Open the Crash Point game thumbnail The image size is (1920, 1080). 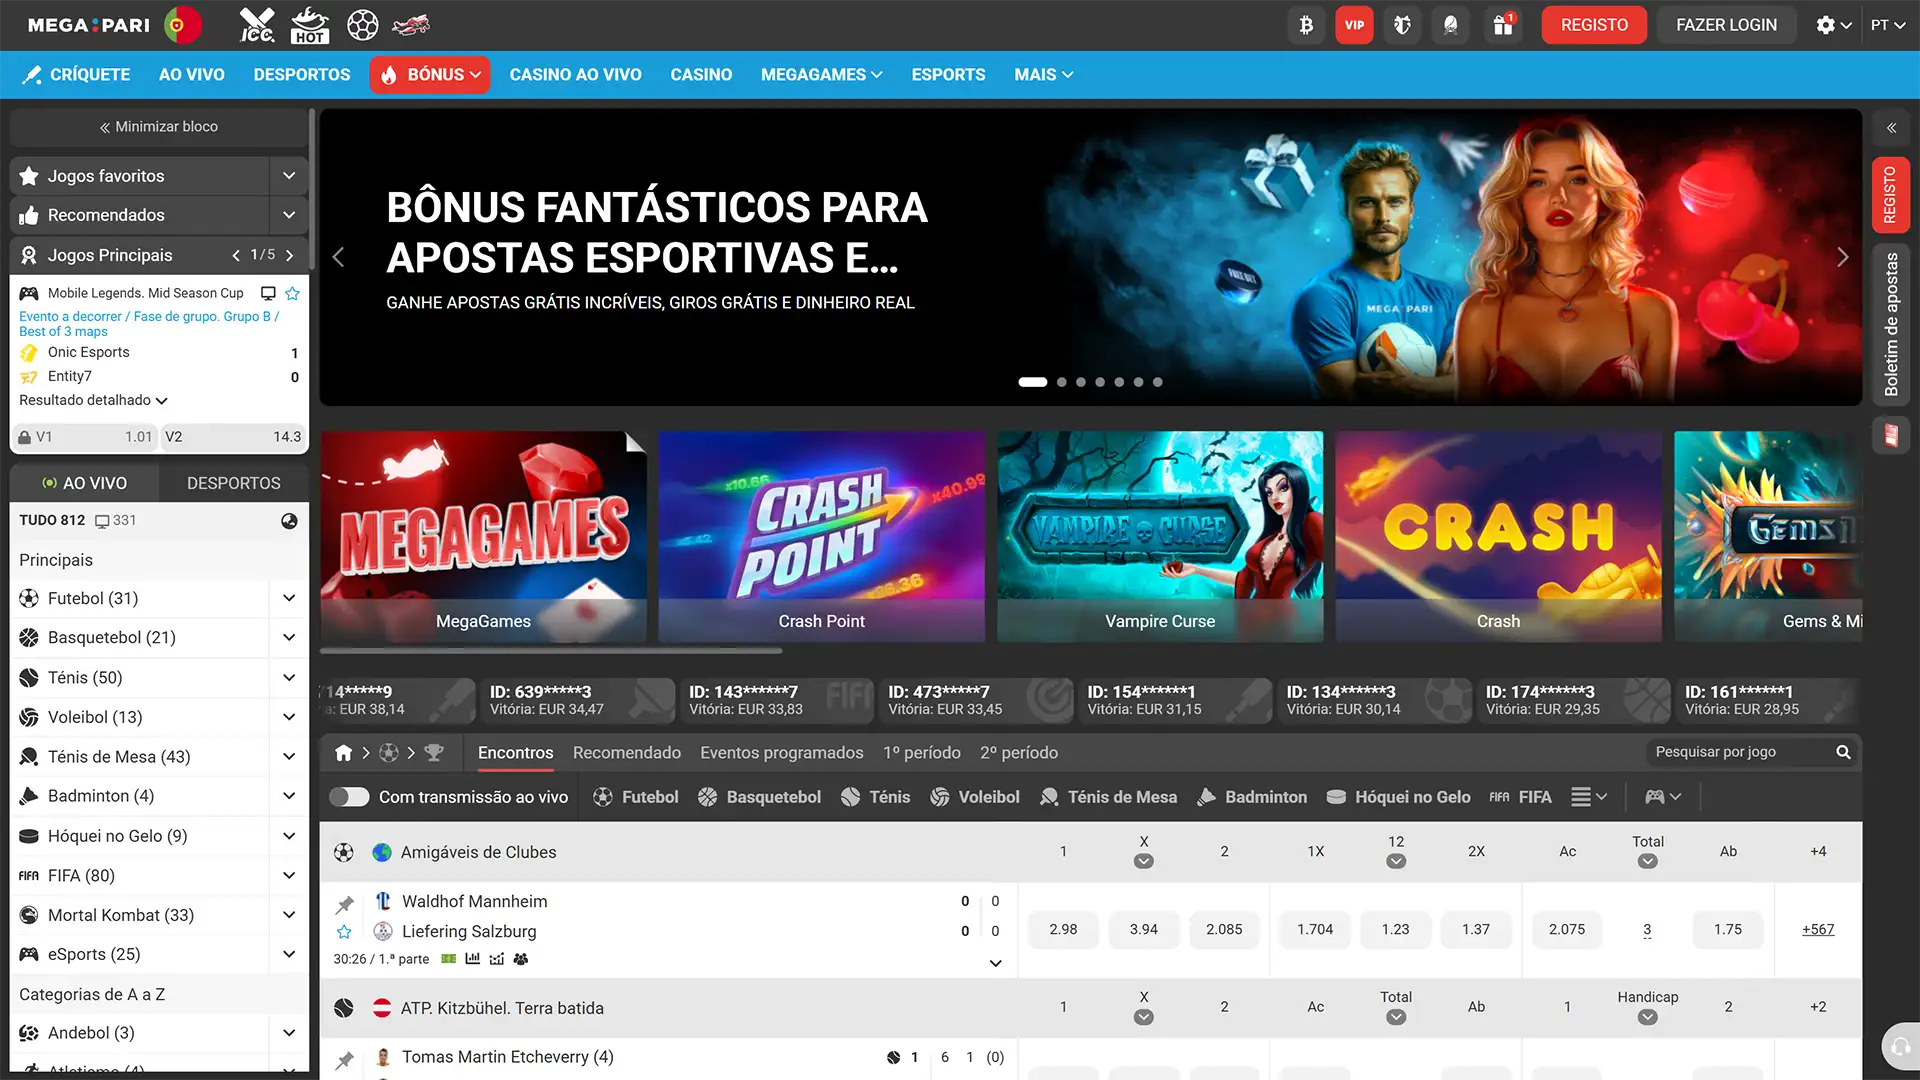pos(821,537)
